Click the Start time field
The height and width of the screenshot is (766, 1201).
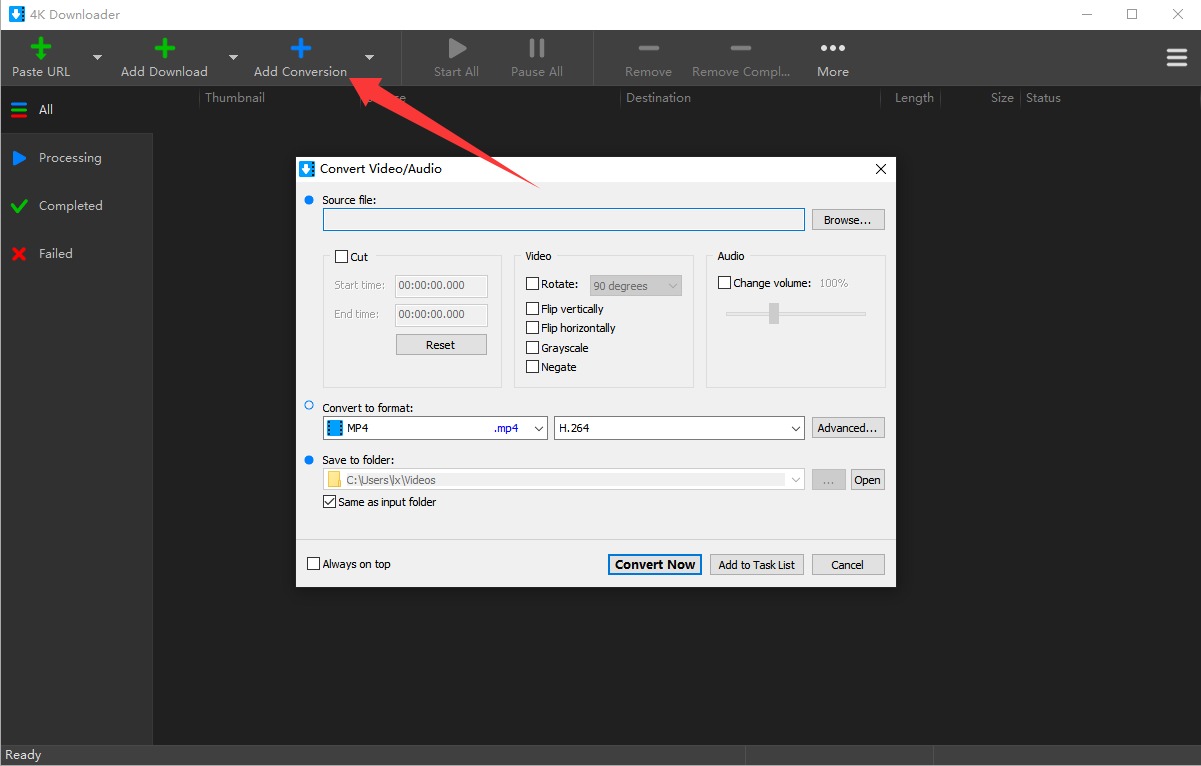point(442,286)
